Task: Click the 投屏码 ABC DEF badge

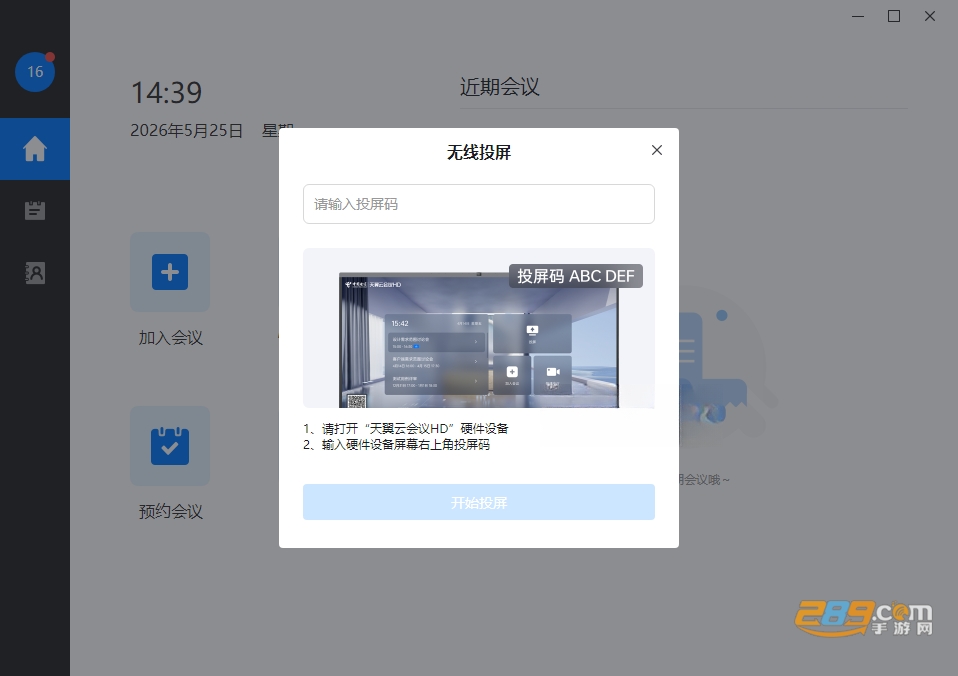Action: pos(576,276)
